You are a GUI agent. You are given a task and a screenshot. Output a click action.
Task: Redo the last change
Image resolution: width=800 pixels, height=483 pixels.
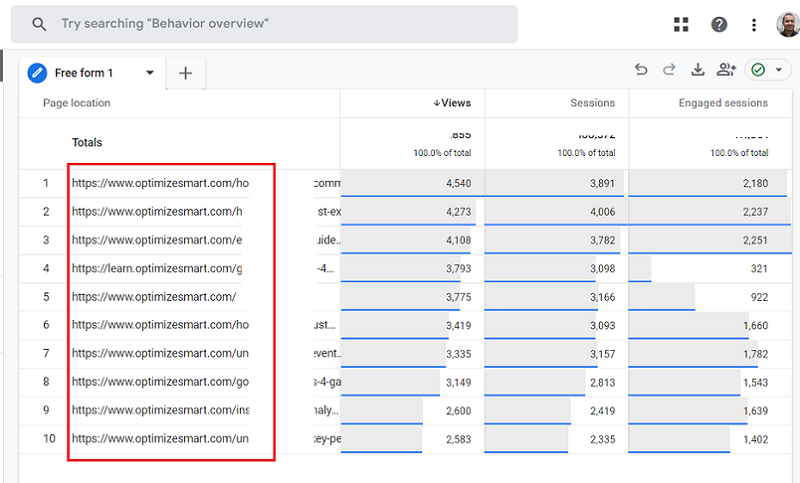pos(669,69)
